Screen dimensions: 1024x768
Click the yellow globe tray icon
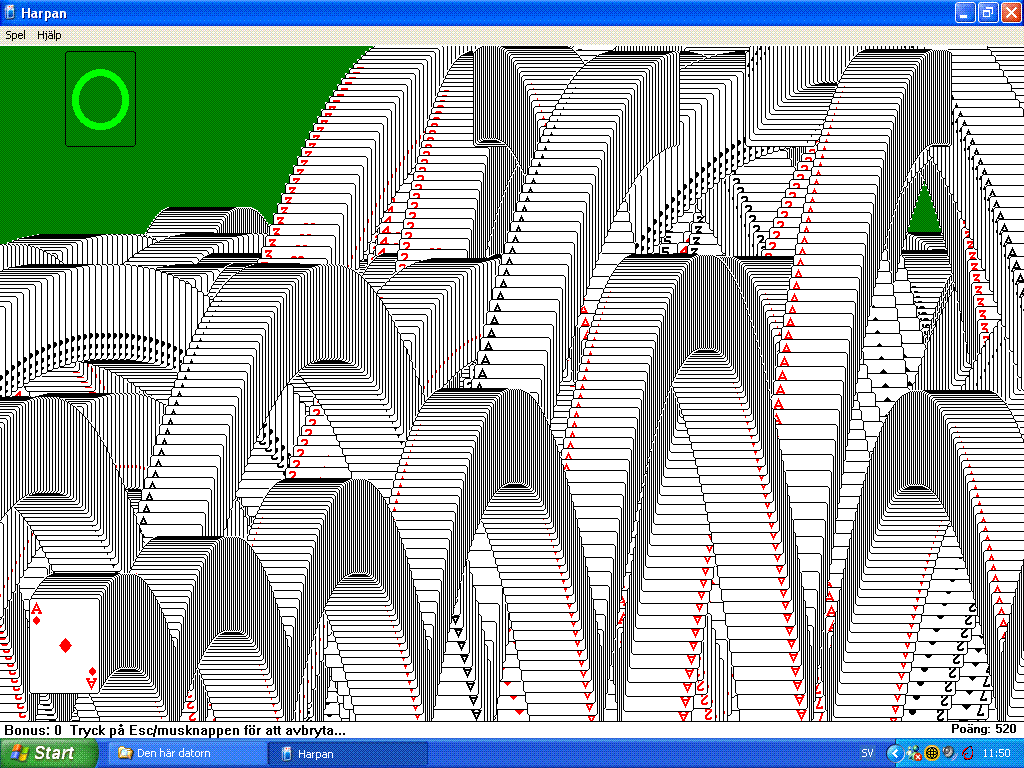(931, 753)
